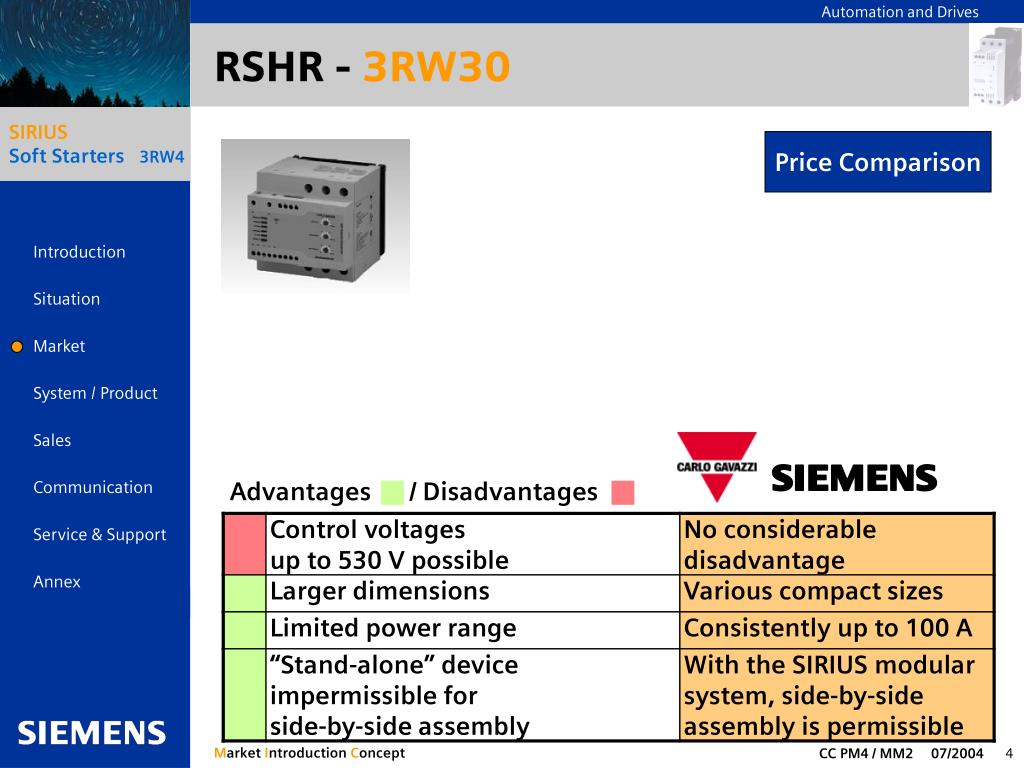
Task: Select the 'No considerable disadvantage' cell
Action: click(x=837, y=545)
